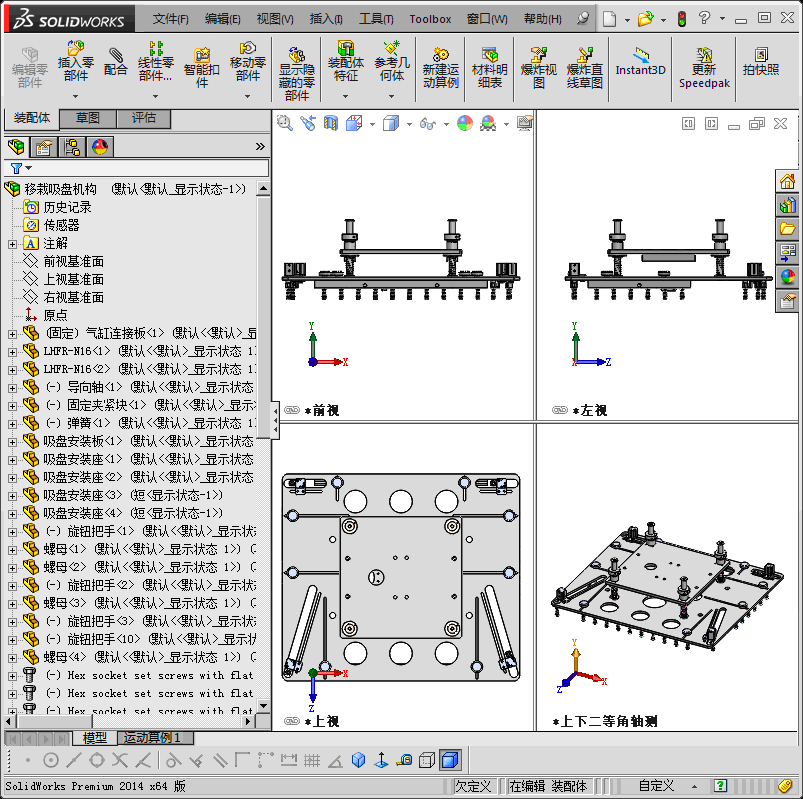Click the filter funnel icon
803x799 pixels.
[x=16, y=168]
